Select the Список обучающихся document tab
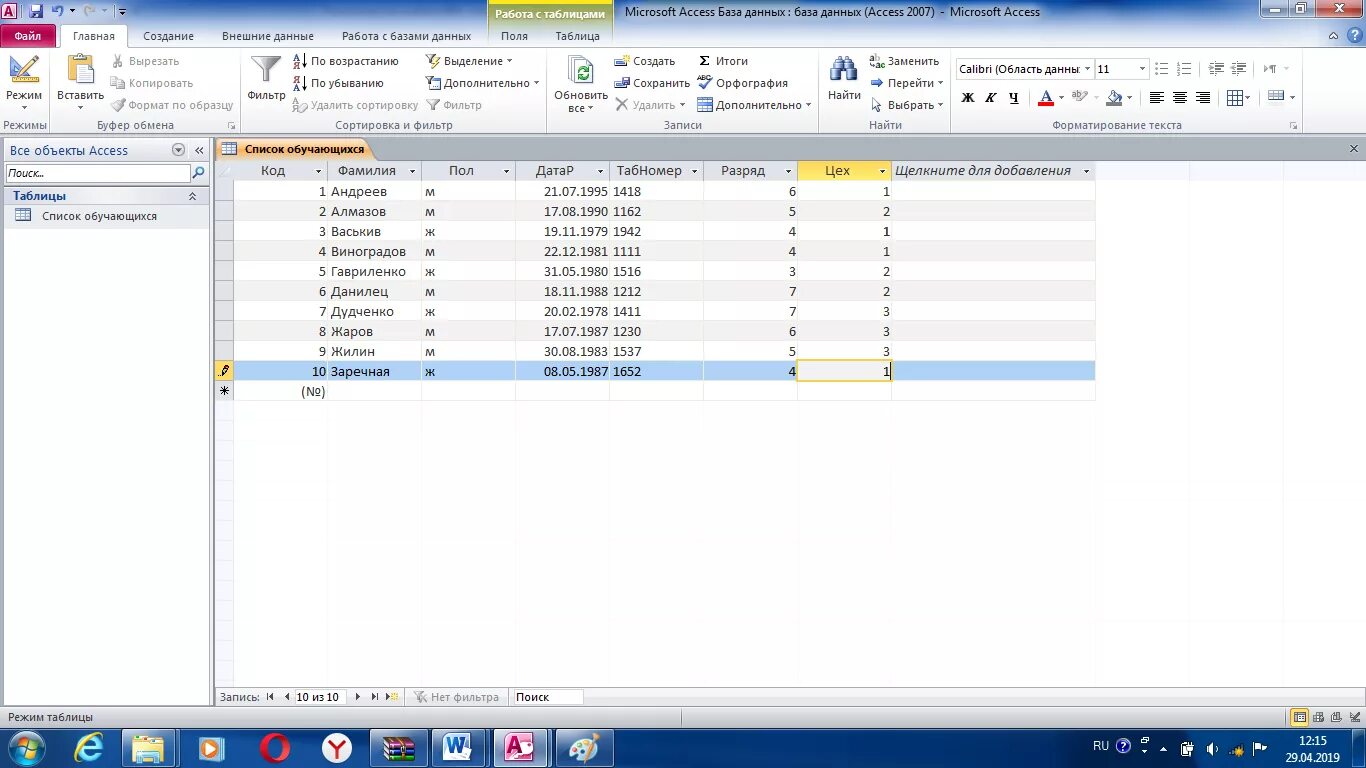Image resolution: width=1366 pixels, height=768 pixels. [x=296, y=149]
